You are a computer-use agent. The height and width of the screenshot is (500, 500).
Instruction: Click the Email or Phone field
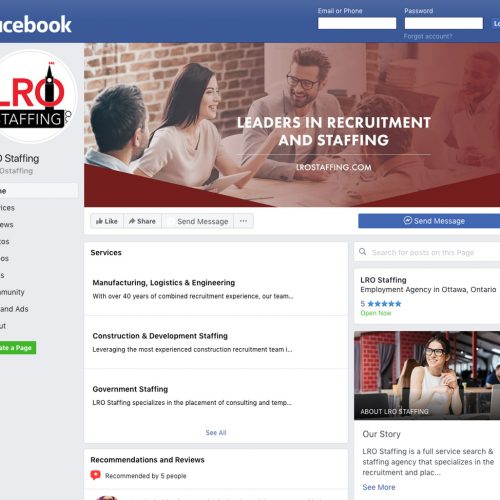pyautogui.click(x=357, y=23)
